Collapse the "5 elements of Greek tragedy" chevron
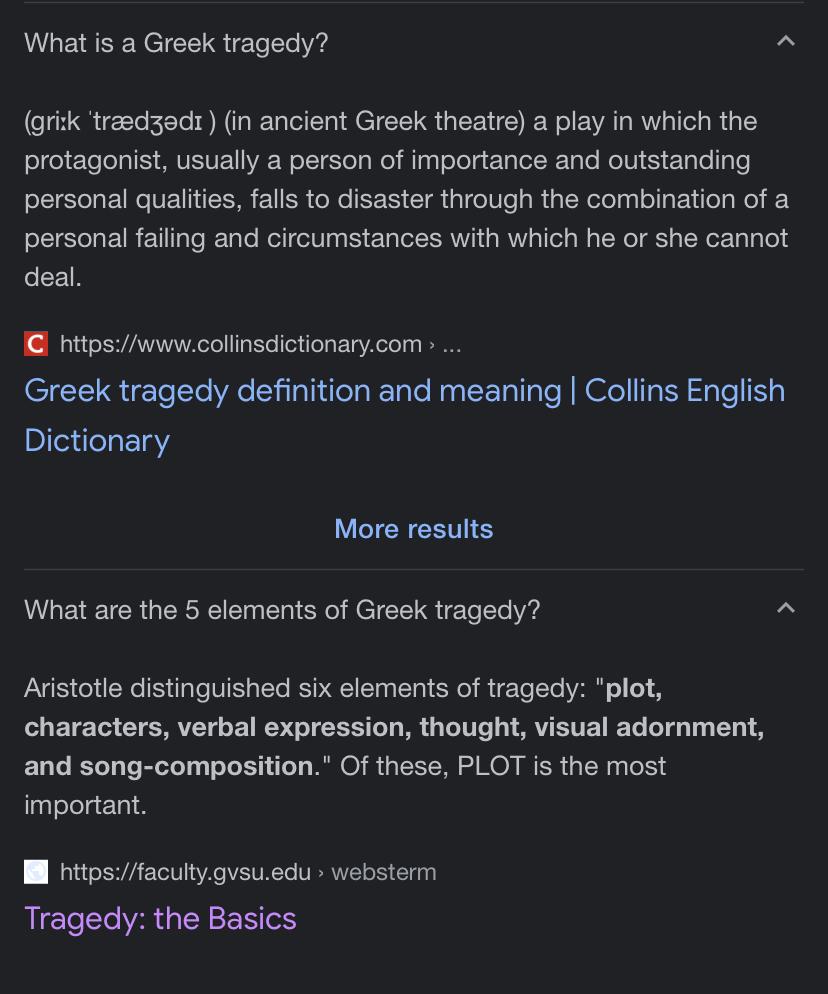The width and height of the screenshot is (828, 994). tap(786, 608)
